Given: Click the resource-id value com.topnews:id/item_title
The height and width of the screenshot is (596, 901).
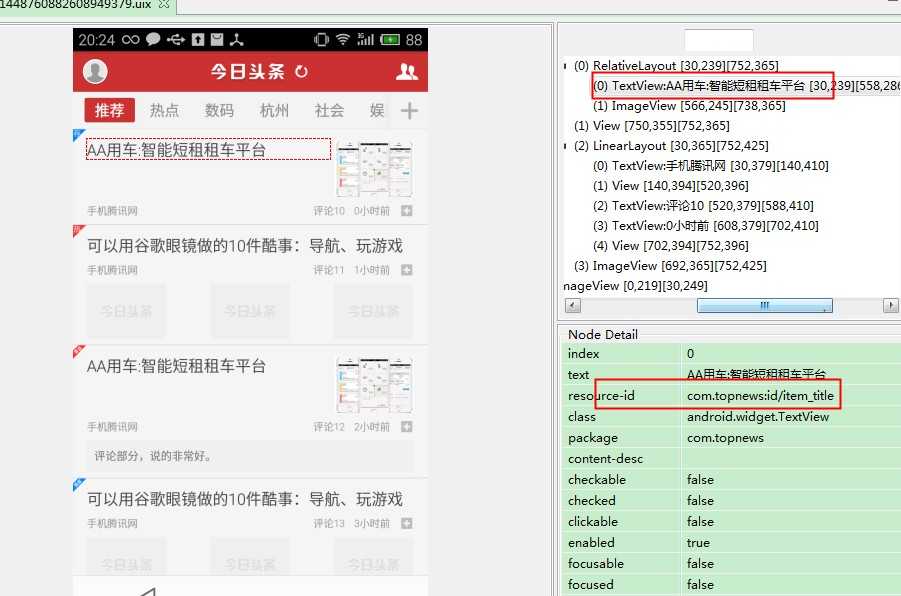Looking at the screenshot, I should point(760,395).
